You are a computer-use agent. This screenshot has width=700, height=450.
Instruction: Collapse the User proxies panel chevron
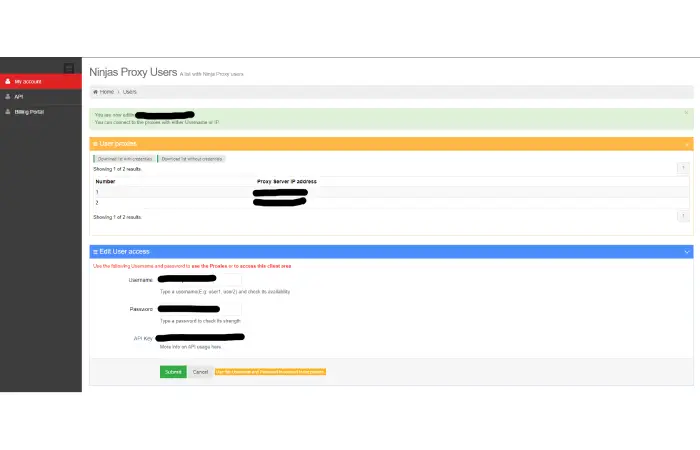[687, 144]
